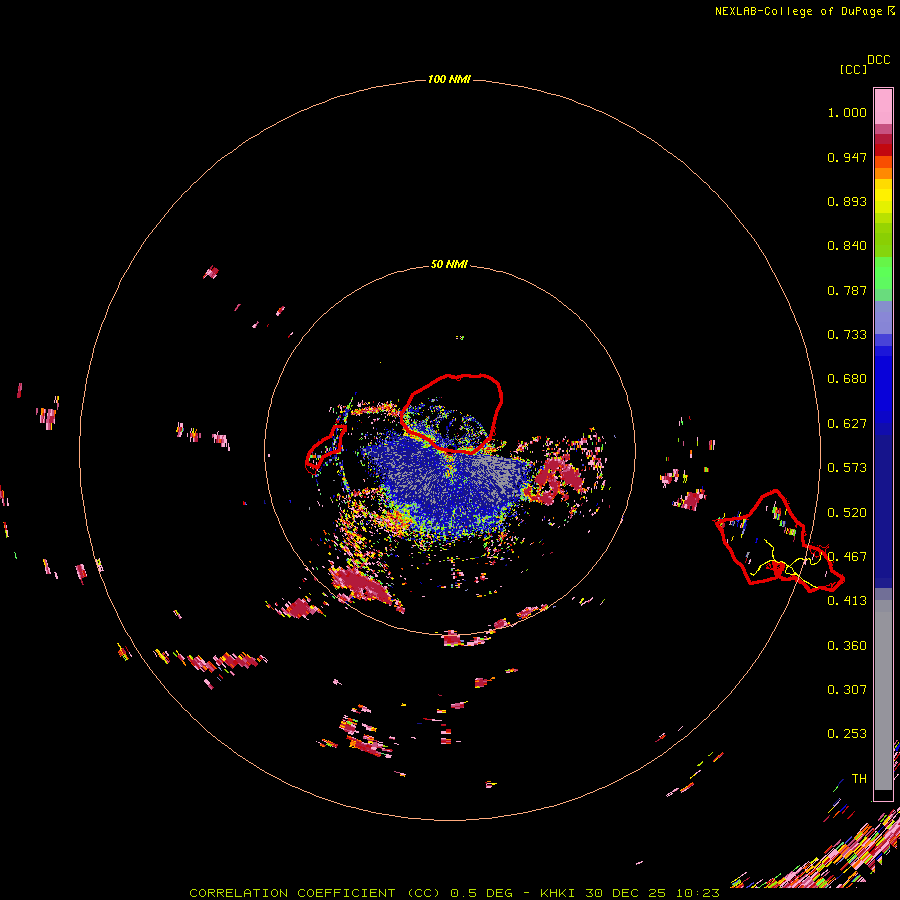The height and width of the screenshot is (900, 900).
Task: Click the TH threshold label
Action: click(859, 779)
